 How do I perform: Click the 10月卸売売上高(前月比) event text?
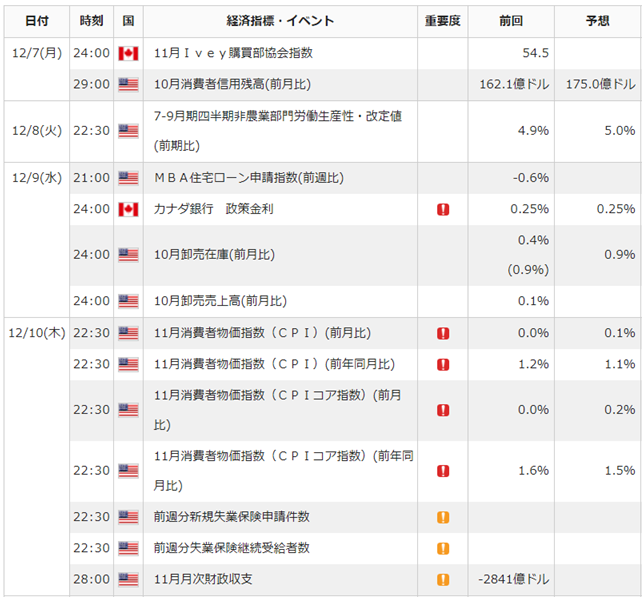click(220, 301)
